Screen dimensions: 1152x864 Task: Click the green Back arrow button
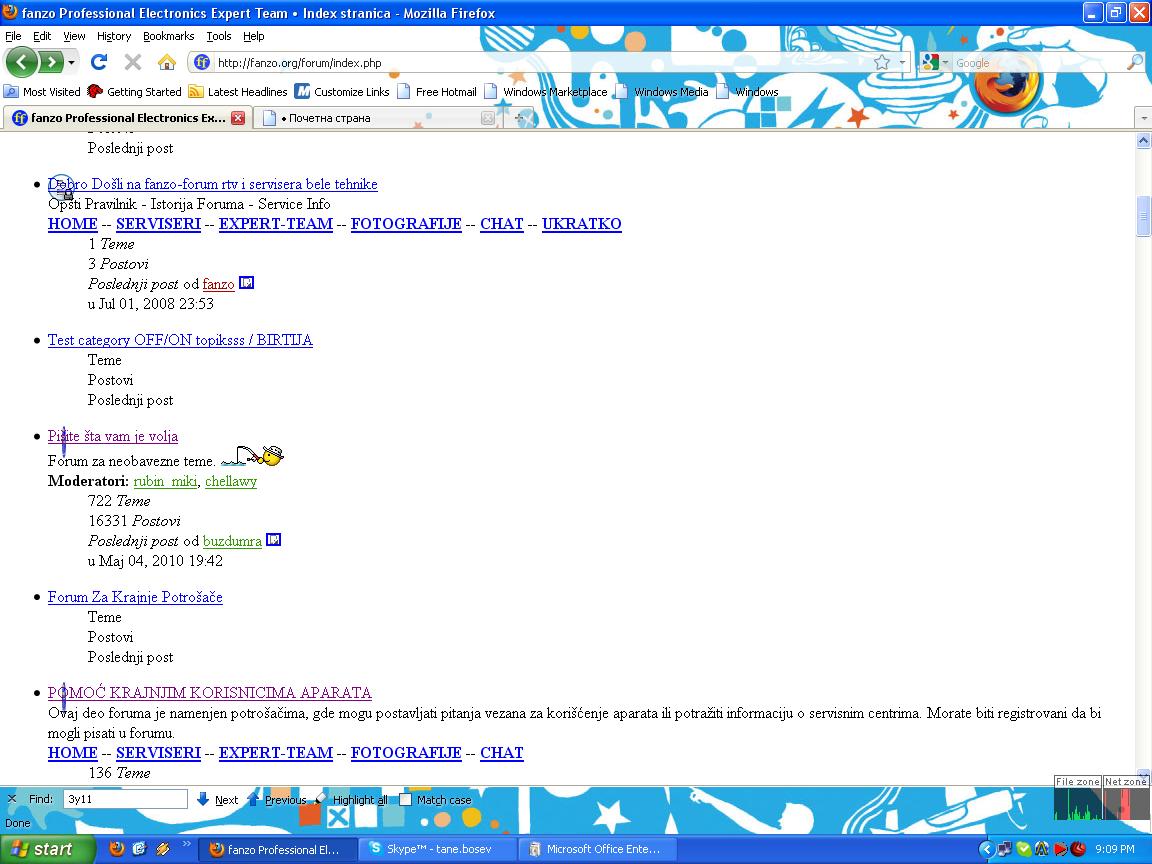click(x=21, y=63)
